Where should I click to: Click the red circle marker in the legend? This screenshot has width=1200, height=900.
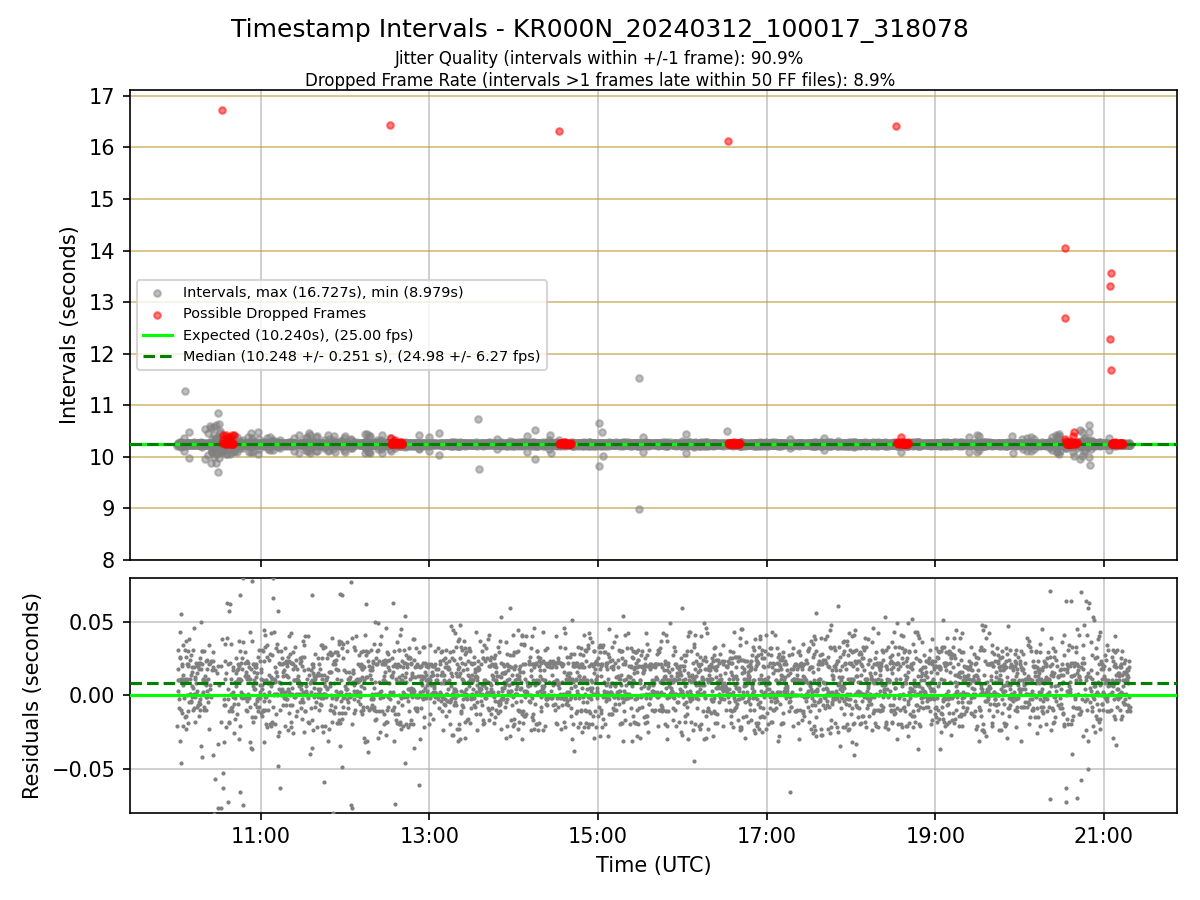pyautogui.click(x=158, y=314)
